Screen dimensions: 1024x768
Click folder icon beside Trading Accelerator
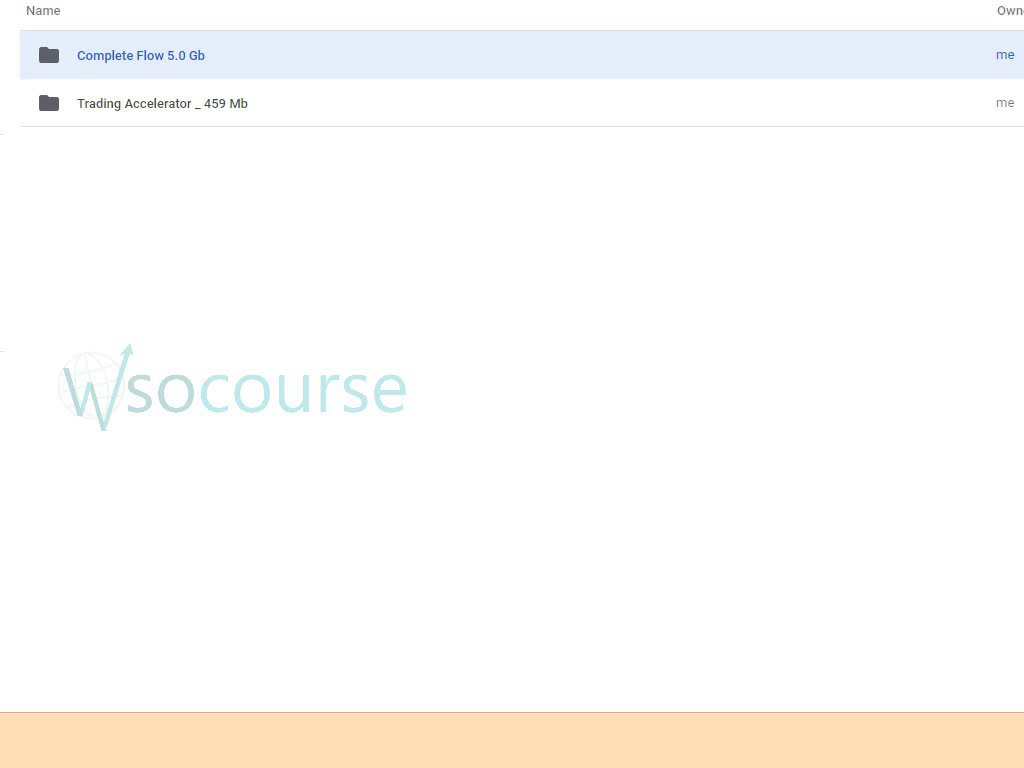point(49,103)
